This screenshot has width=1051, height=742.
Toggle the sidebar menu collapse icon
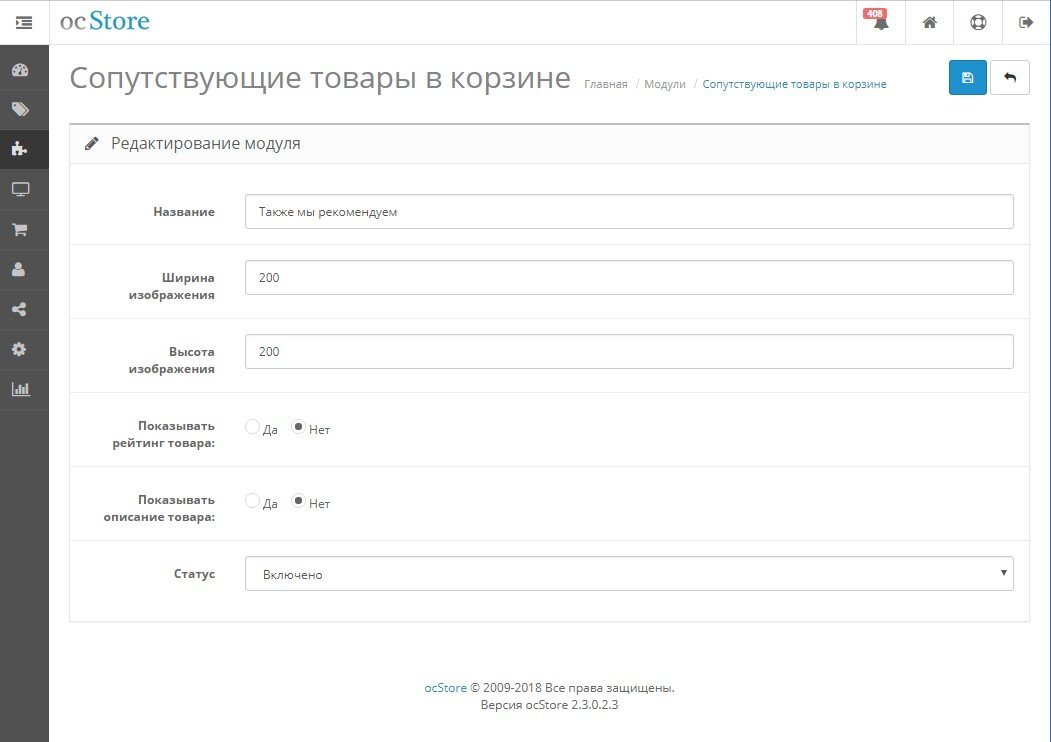[24, 22]
